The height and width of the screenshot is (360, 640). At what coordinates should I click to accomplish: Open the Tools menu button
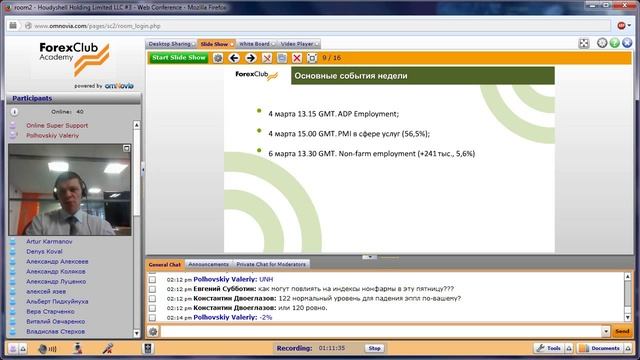coord(549,348)
